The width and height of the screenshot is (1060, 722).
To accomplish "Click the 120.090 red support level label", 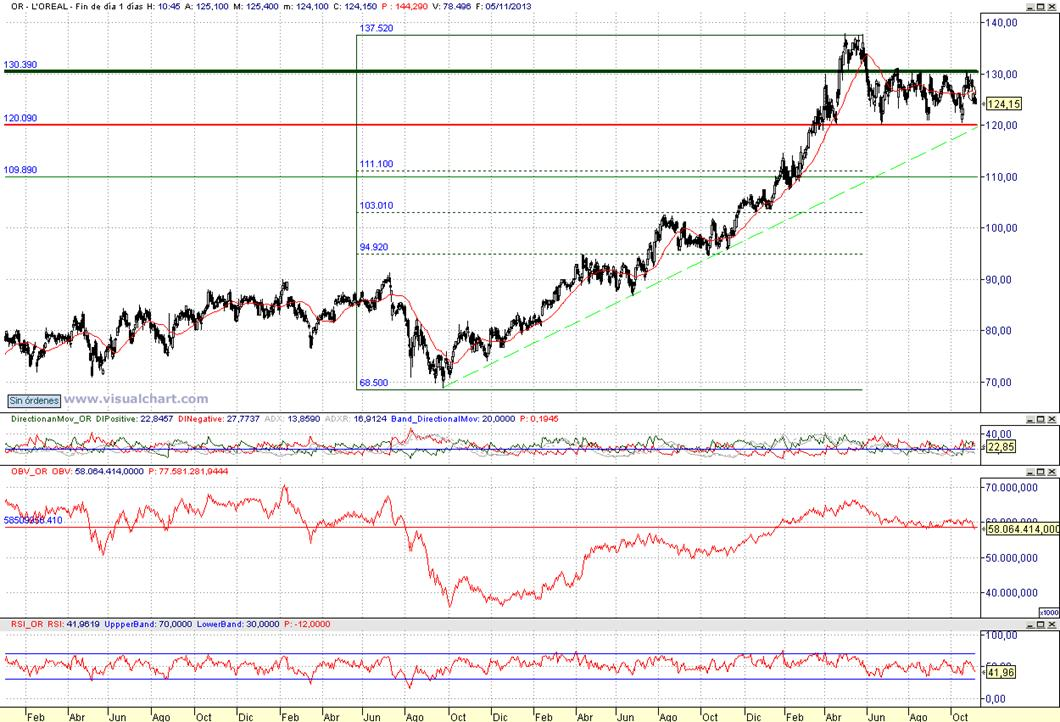I will (20, 118).
